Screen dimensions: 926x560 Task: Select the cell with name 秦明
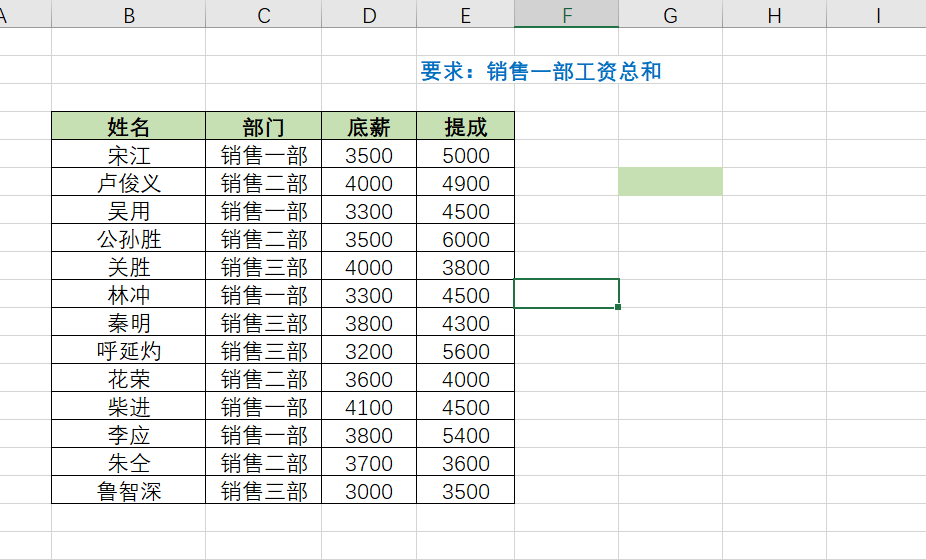(129, 322)
